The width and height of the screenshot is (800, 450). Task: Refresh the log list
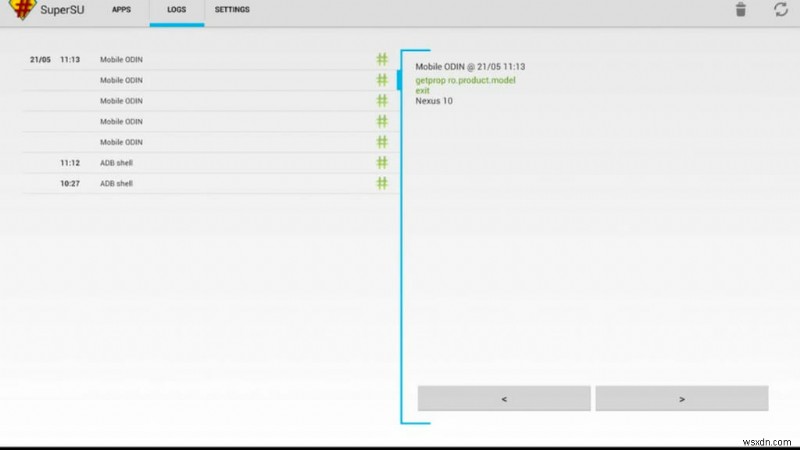click(x=781, y=10)
